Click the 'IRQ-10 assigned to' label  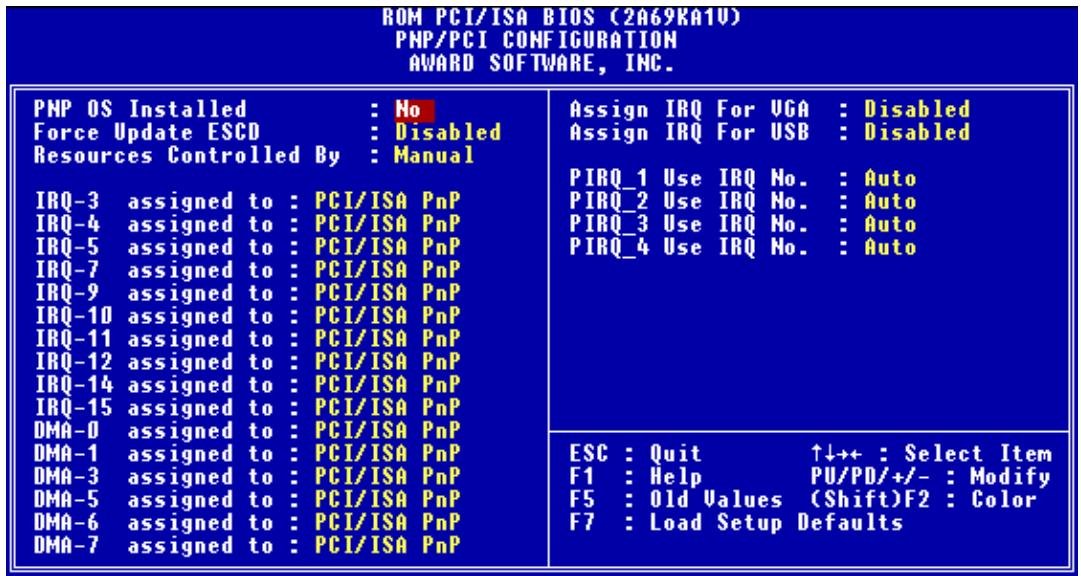pyautogui.click(x=154, y=317)
